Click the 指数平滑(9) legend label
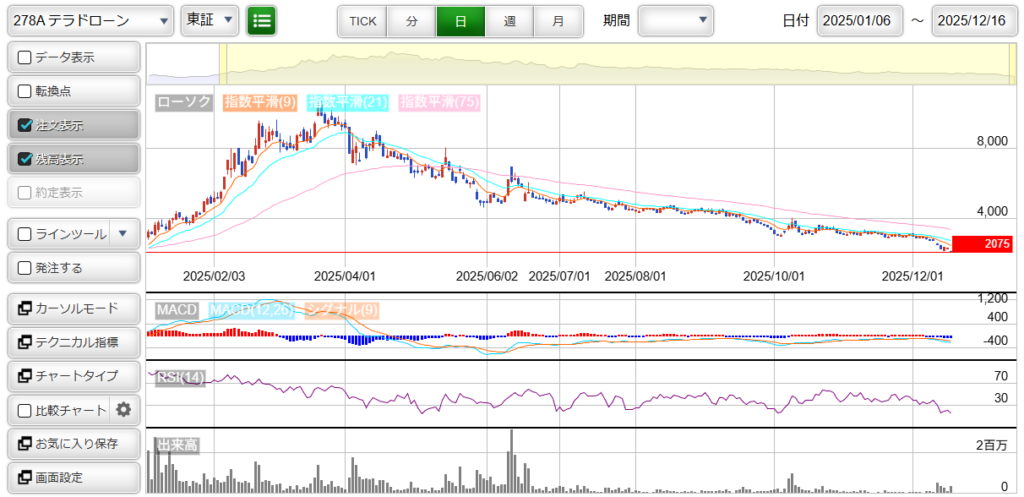Viewport: 1024px width, 497px height. (x=260, y=102)
